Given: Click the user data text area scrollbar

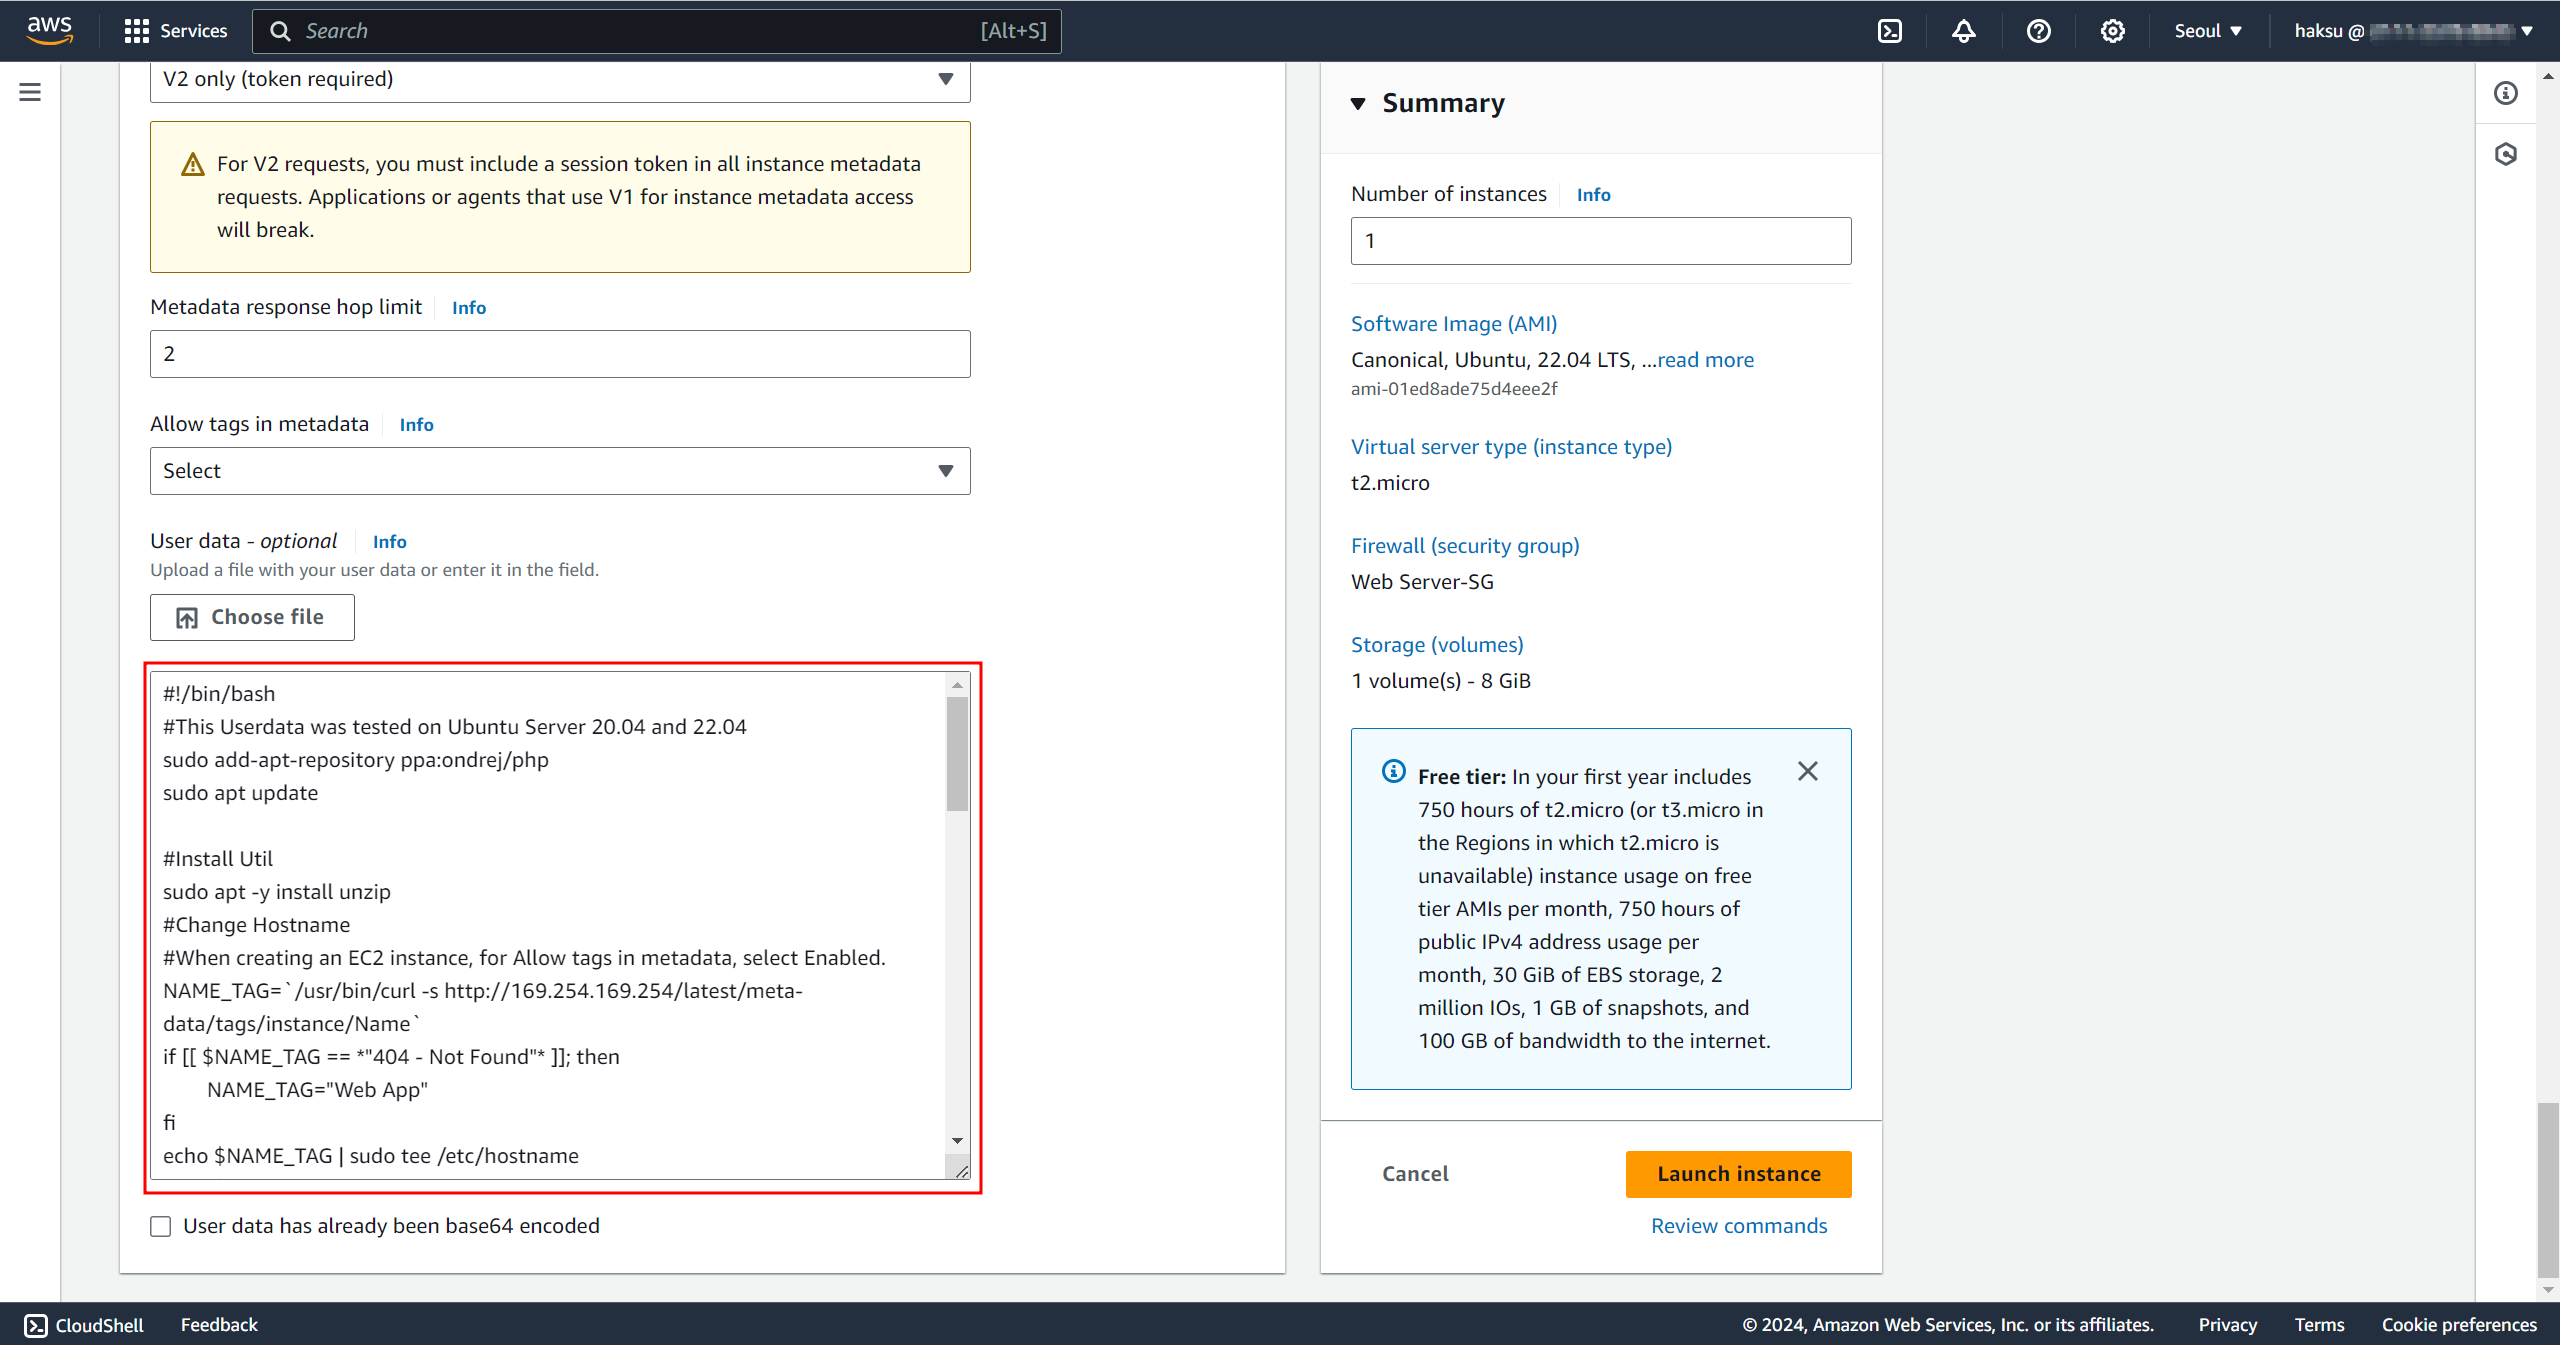Looking at the screenshot, I should point(957,755).
